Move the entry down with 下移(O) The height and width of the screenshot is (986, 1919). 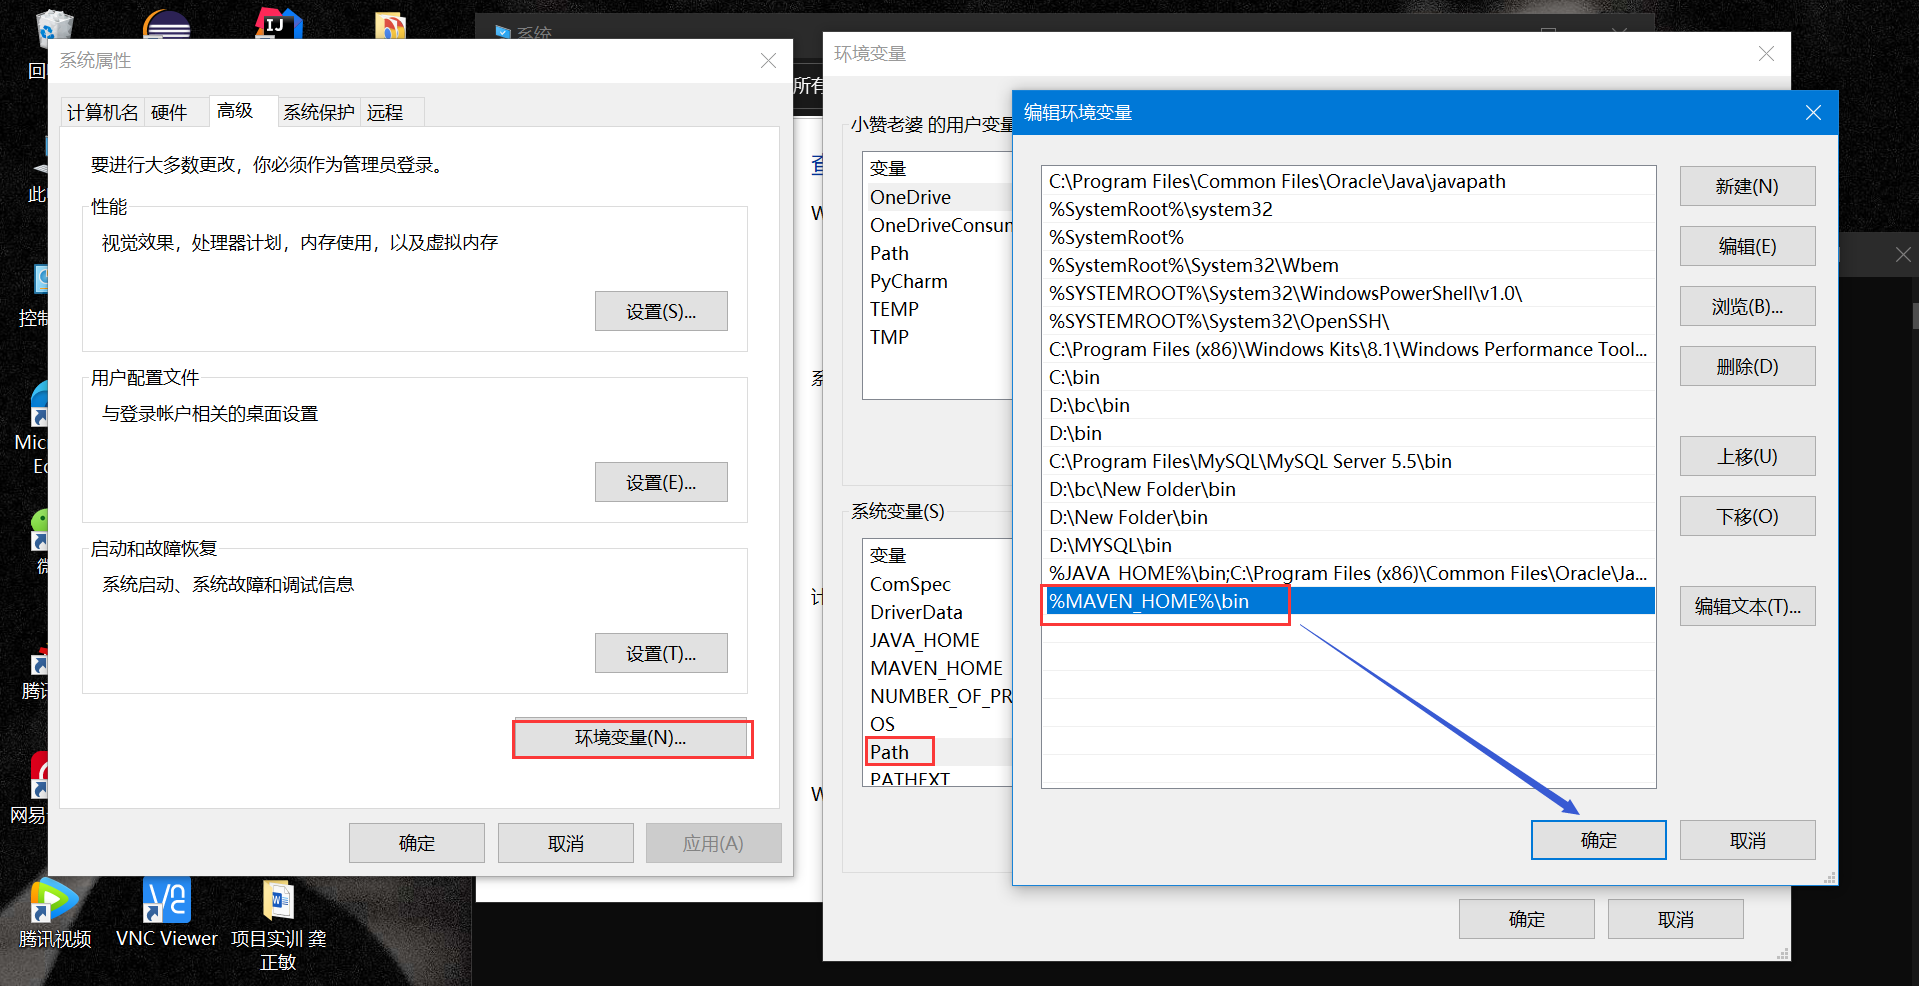pos(1747,516)
